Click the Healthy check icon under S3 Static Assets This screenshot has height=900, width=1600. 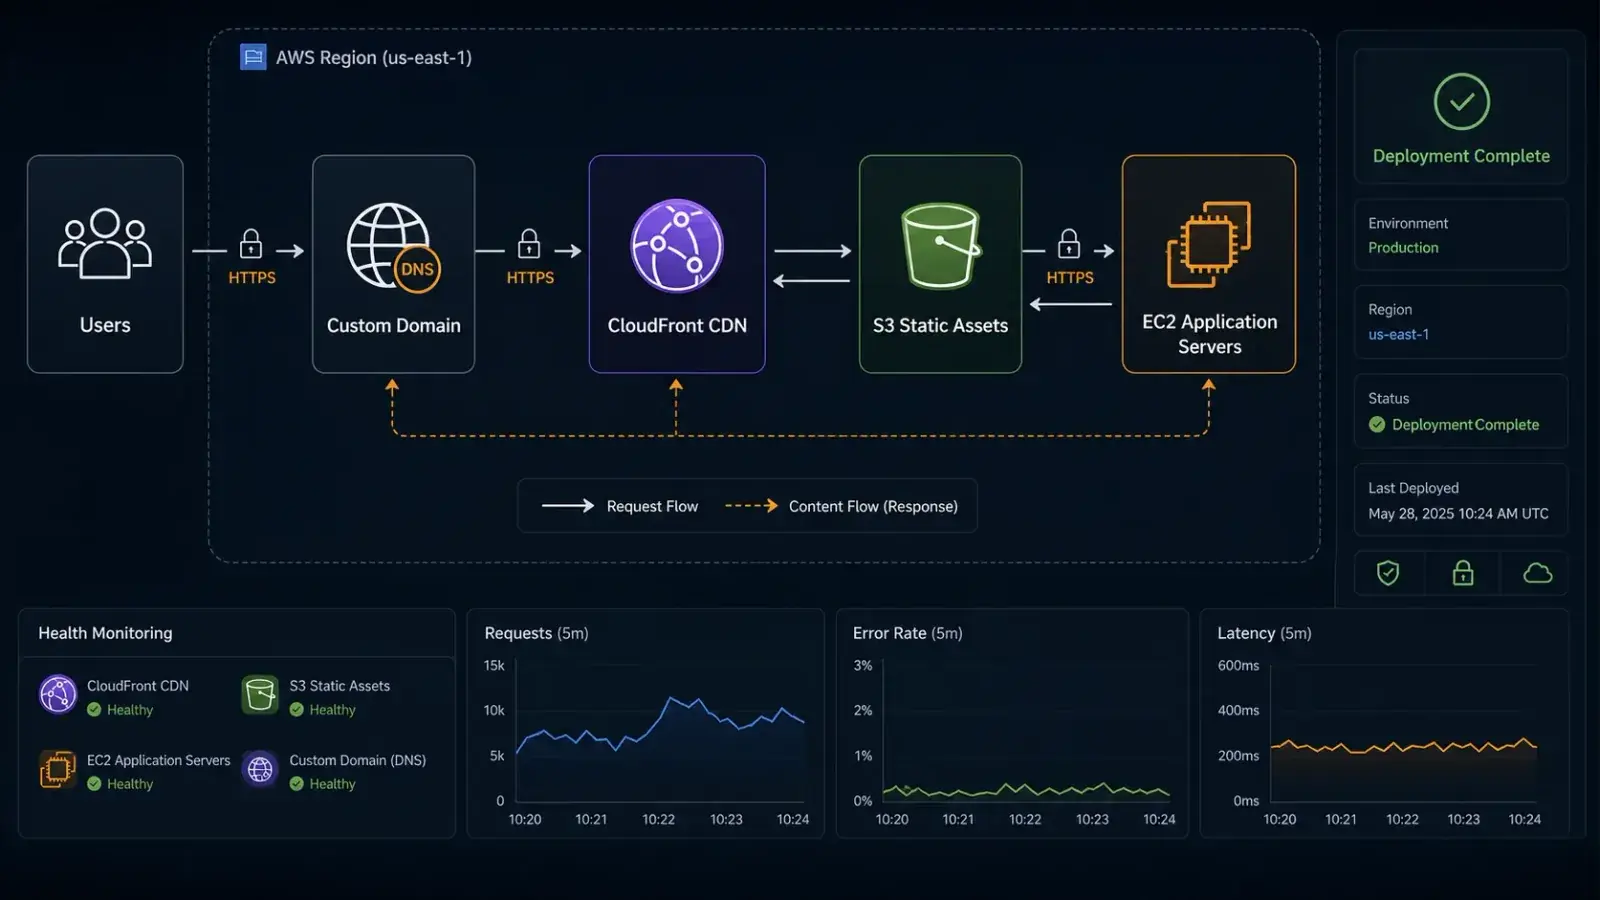(297, 710)
